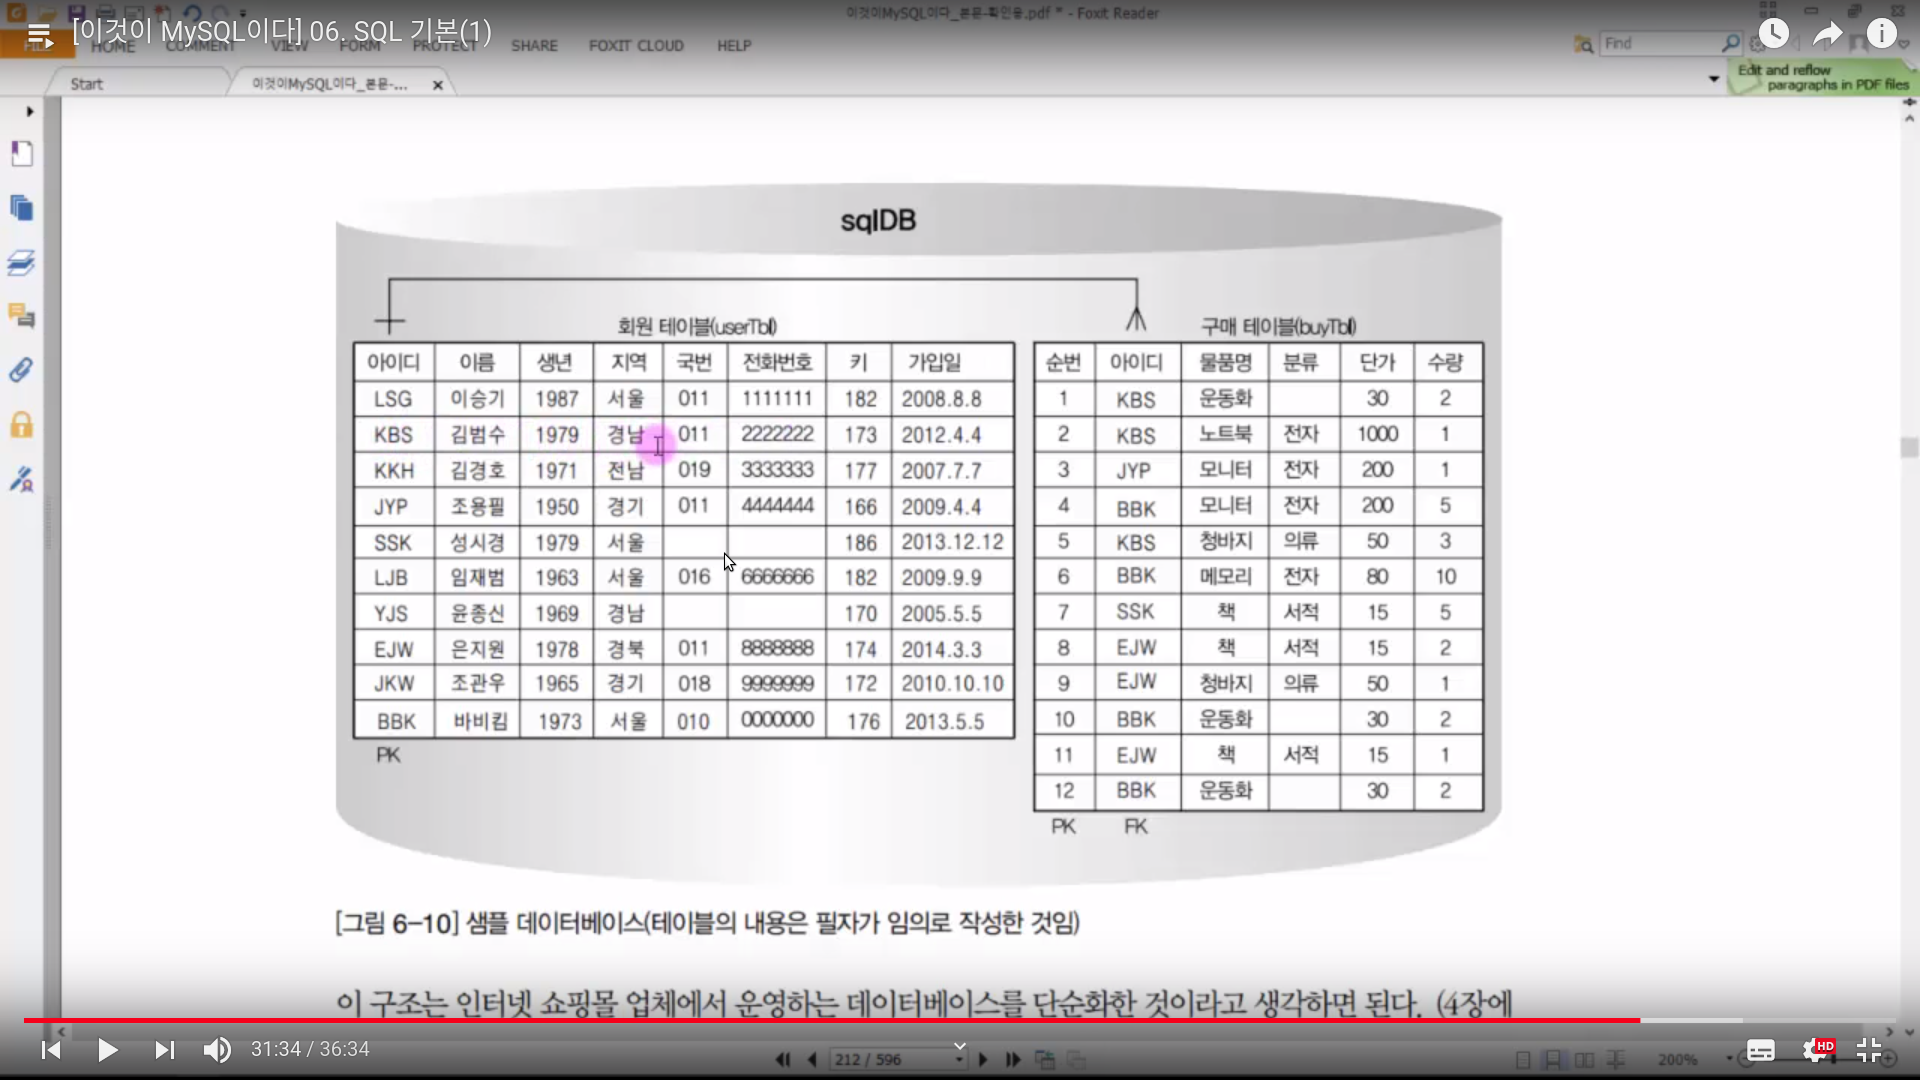Click the Find magnifier search icon
This screenshot has width=1920, height=1080.
pos(1731,43)
